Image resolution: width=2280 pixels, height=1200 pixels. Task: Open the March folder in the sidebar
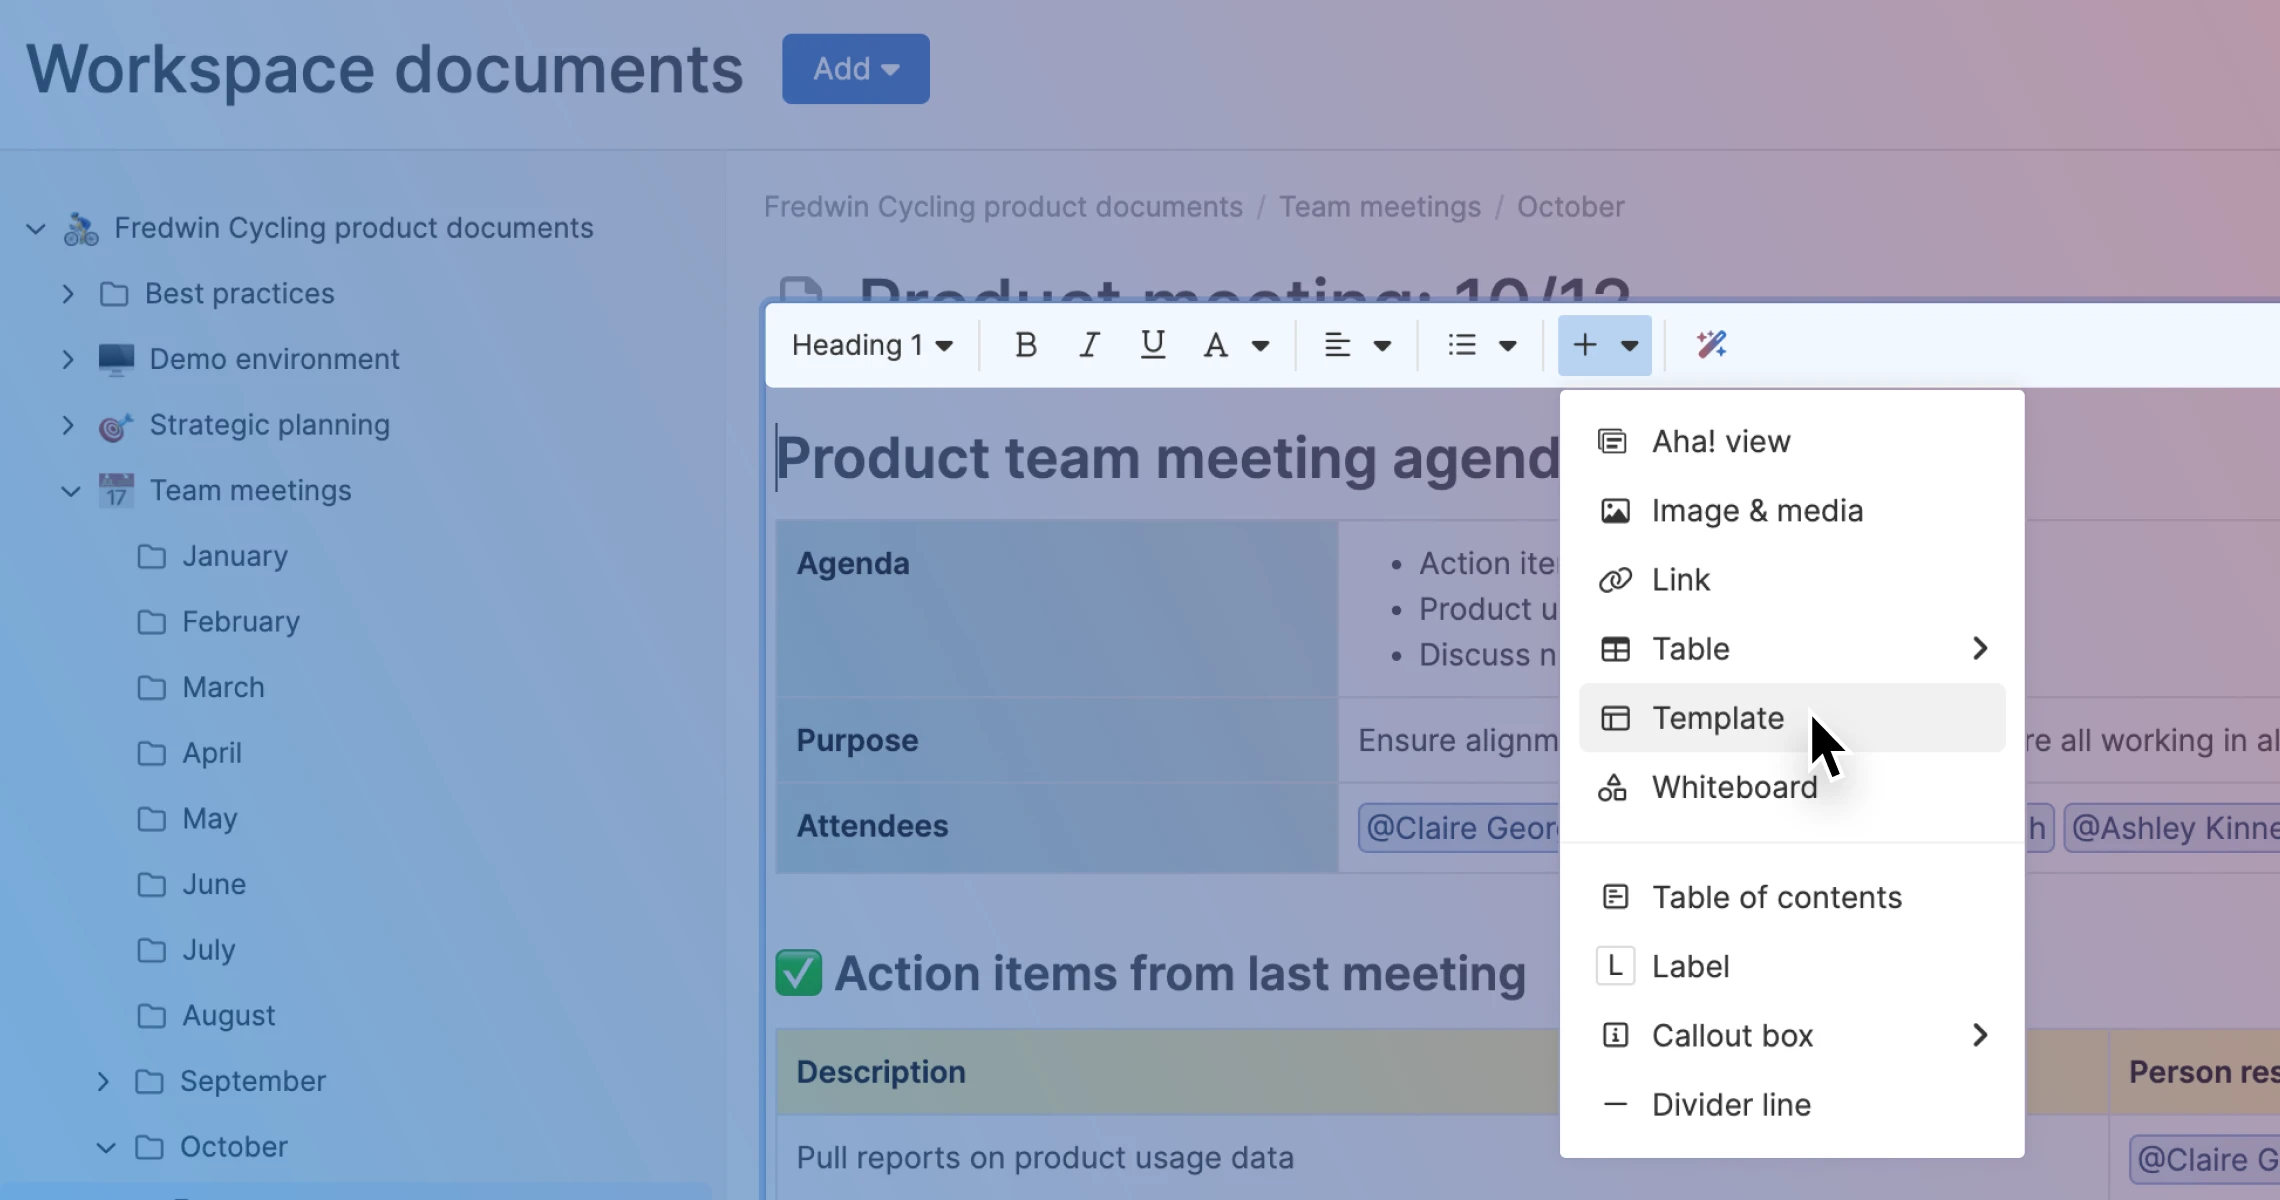[x=223, y=687]
